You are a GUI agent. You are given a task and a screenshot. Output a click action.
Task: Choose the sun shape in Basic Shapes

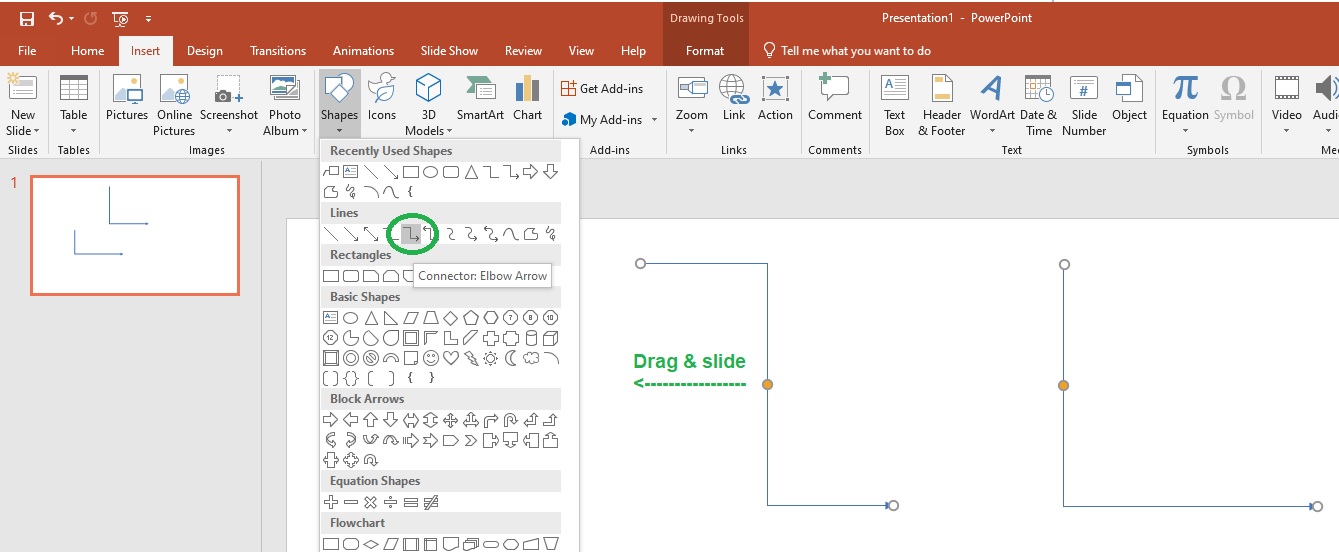(491, 358)
